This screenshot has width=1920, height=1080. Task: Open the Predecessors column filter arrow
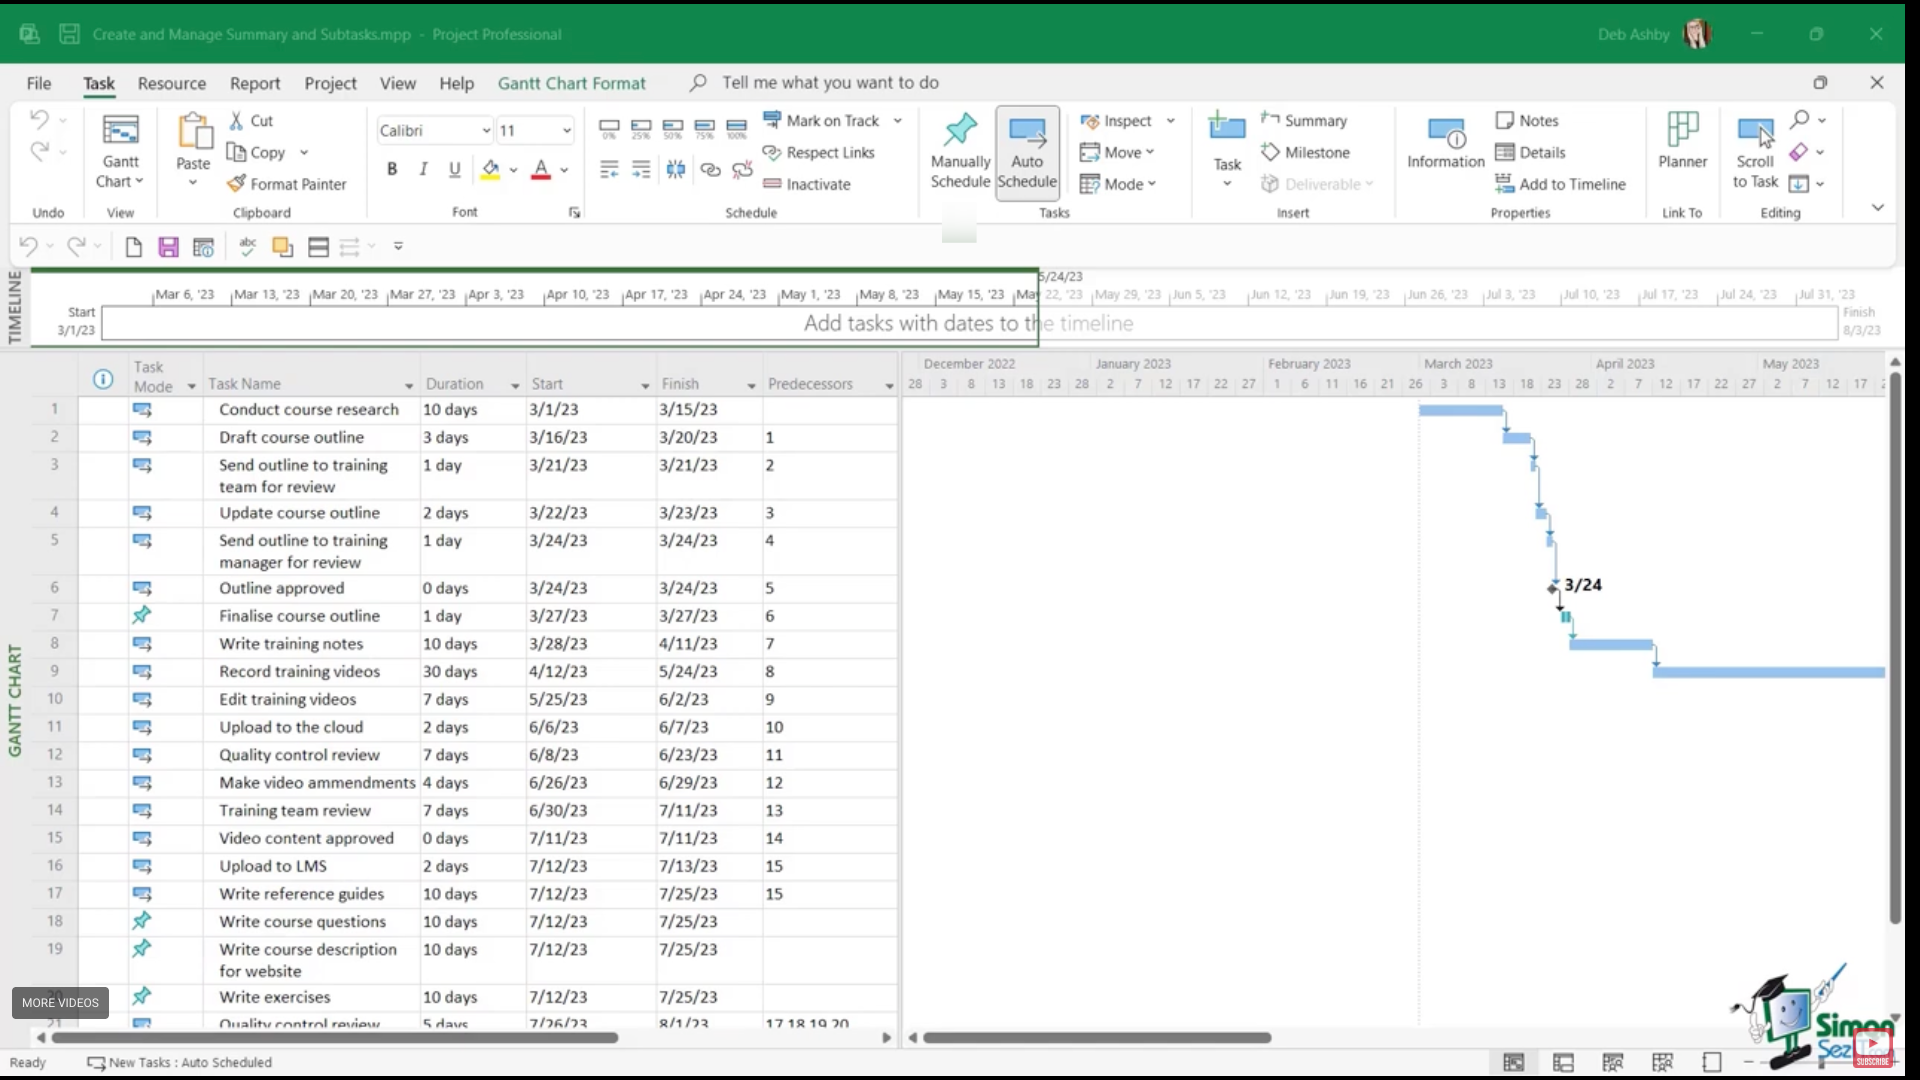tap(888, 386)
